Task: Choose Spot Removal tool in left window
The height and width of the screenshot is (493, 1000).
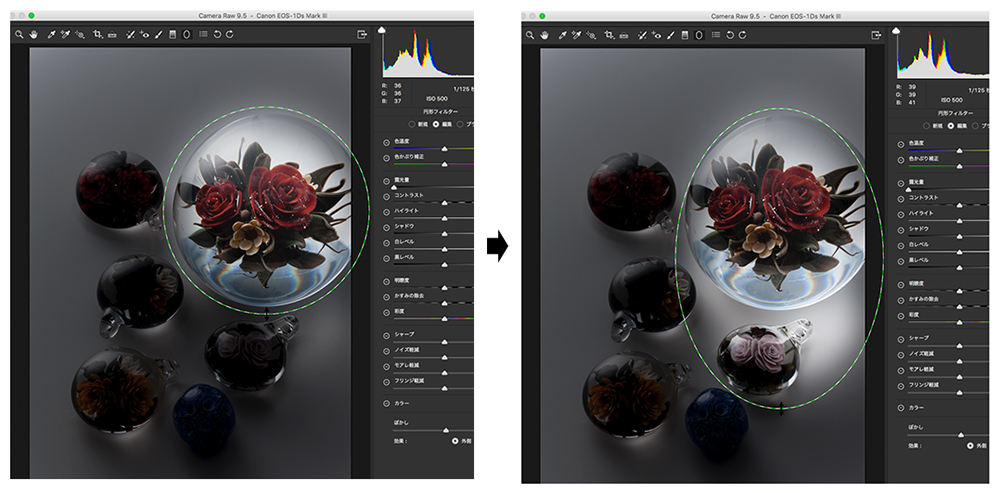Action: click(x=131, y=34)
